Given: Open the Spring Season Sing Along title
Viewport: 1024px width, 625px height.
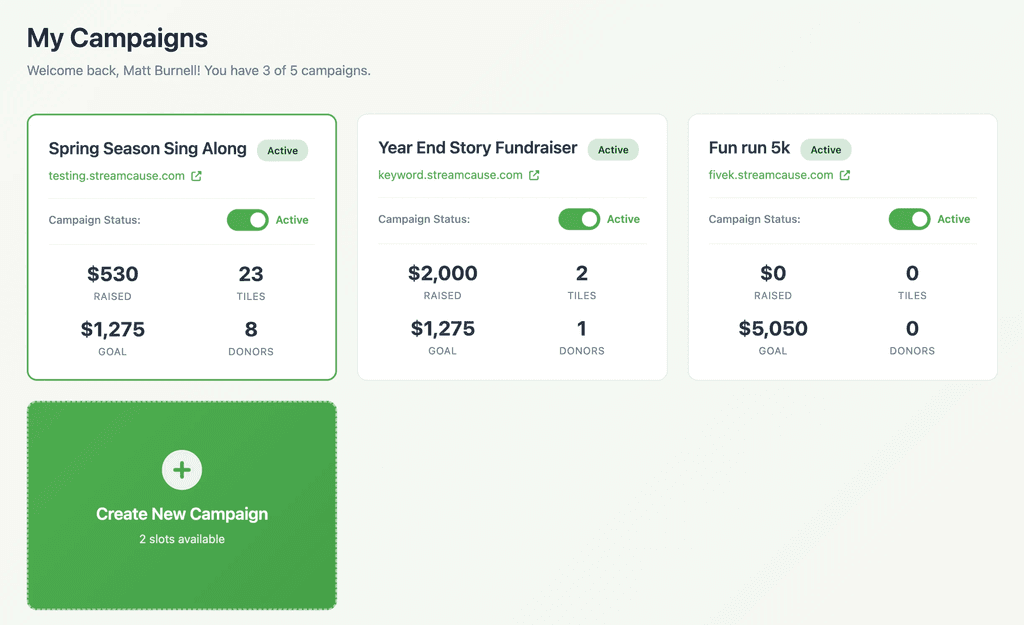Looking at the screenshot, I should point(148,149).
